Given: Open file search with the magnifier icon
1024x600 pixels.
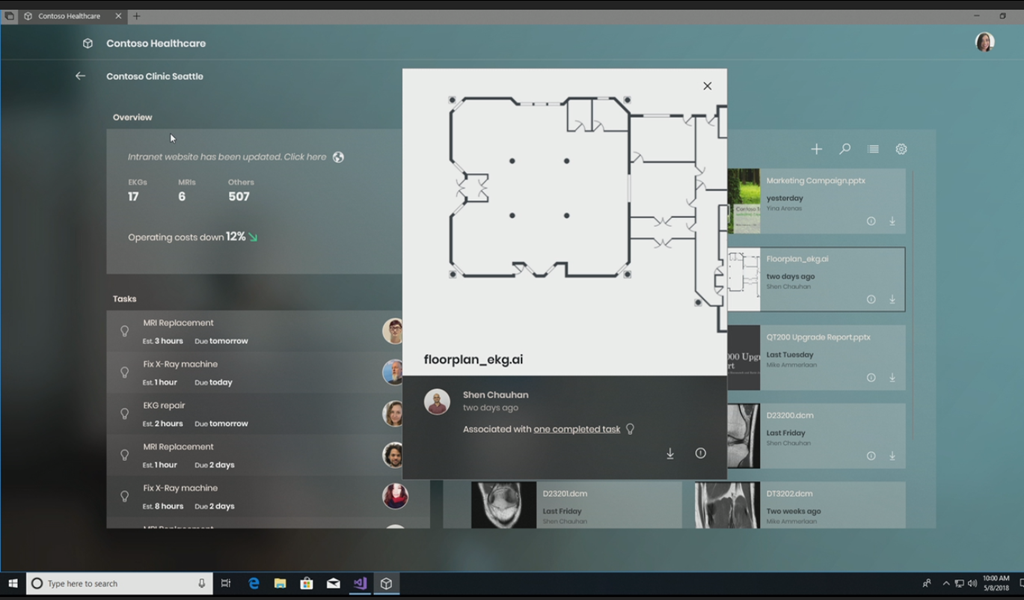Looking at the screenshot, I should (x=844, y=149).
